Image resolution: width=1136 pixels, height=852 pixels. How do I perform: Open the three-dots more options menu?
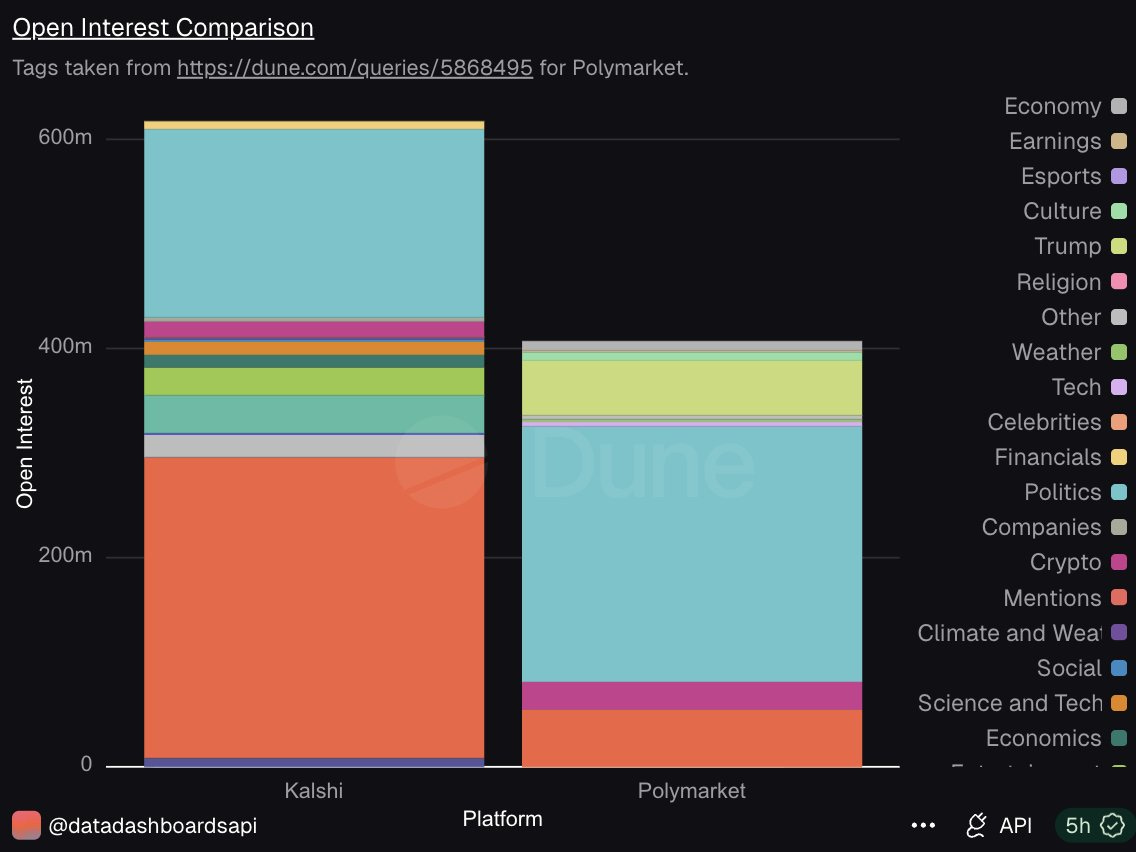pyautogui.click(x=923, y=825)
